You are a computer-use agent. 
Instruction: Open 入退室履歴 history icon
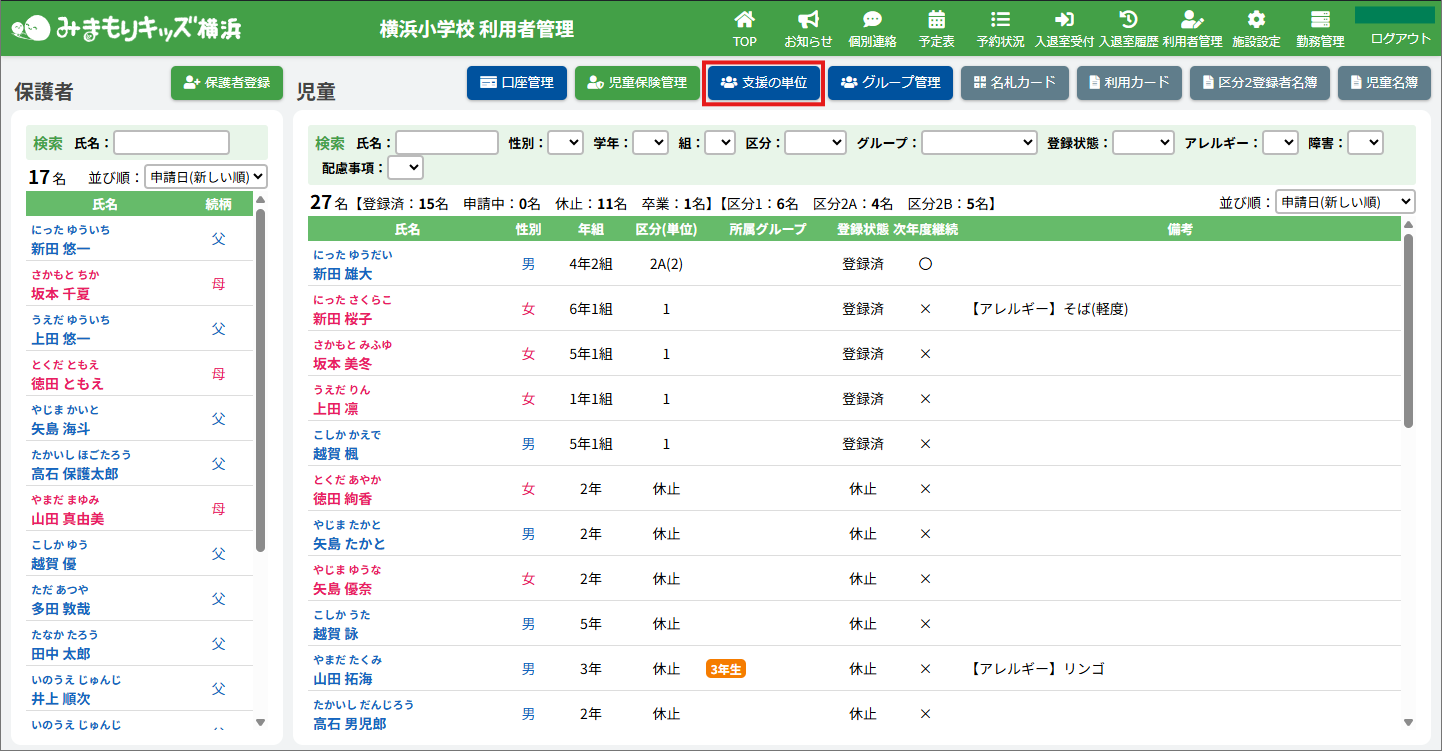[x=1128, y=20]
